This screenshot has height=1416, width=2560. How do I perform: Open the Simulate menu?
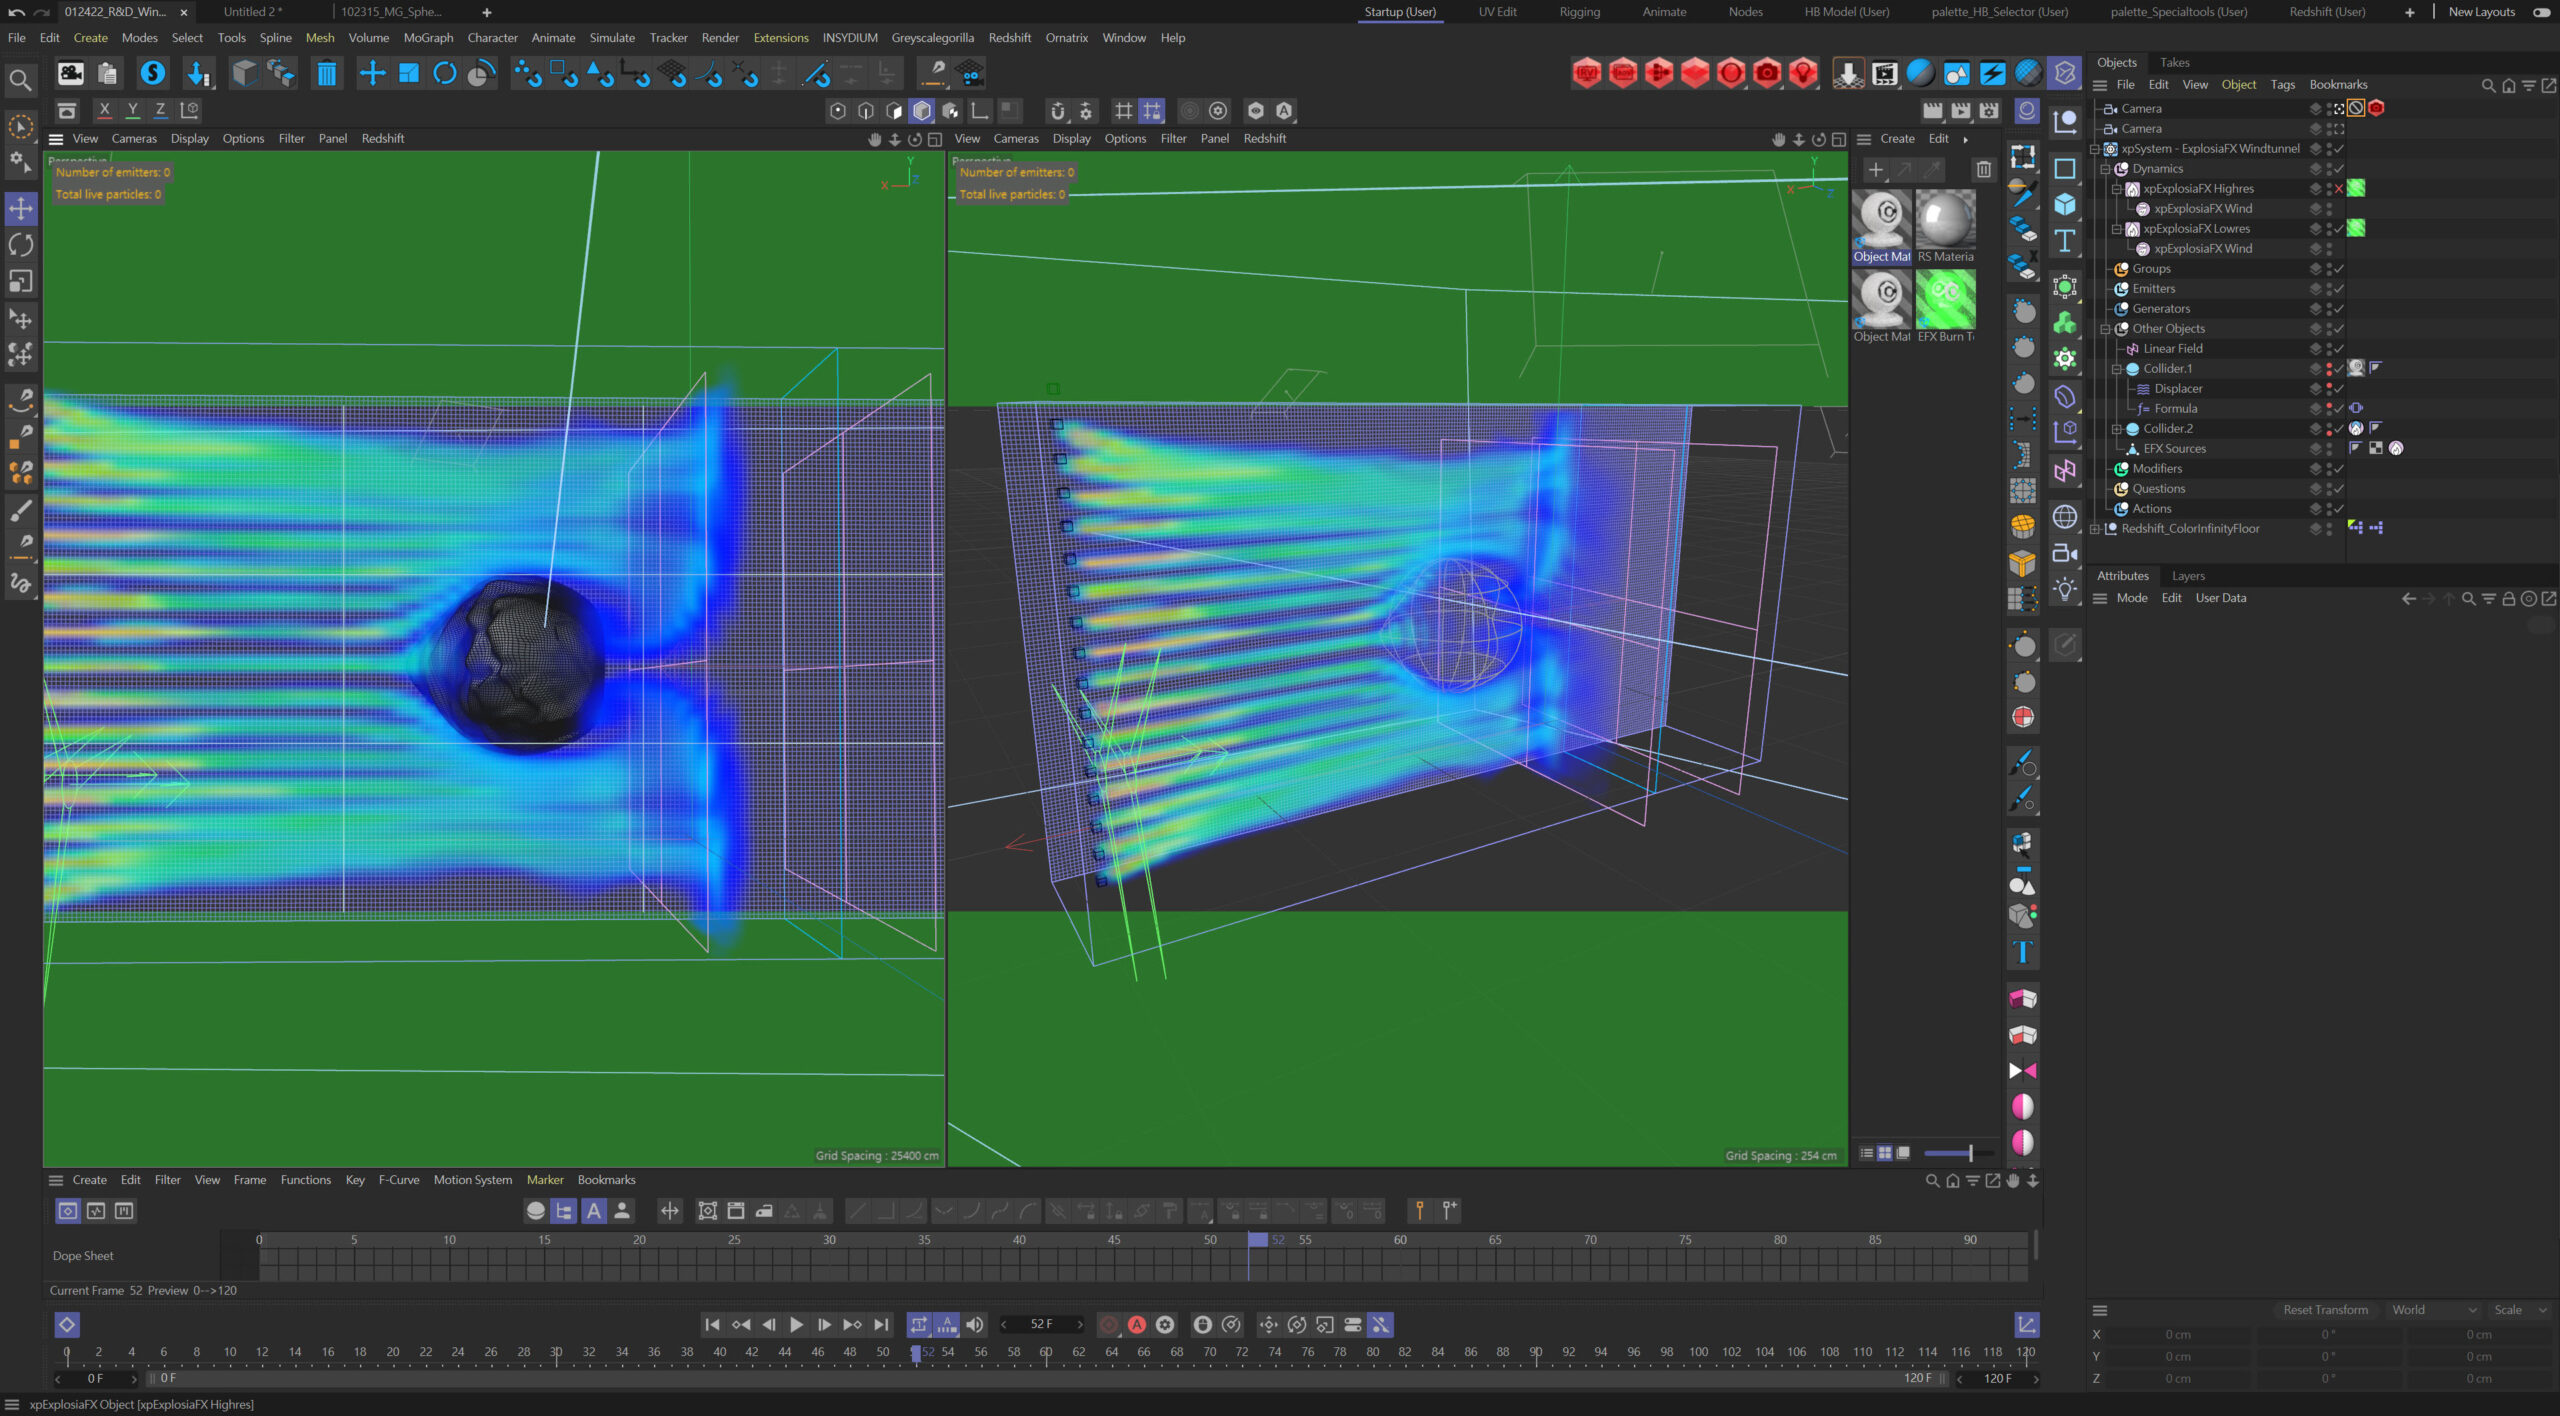point(611,38)
